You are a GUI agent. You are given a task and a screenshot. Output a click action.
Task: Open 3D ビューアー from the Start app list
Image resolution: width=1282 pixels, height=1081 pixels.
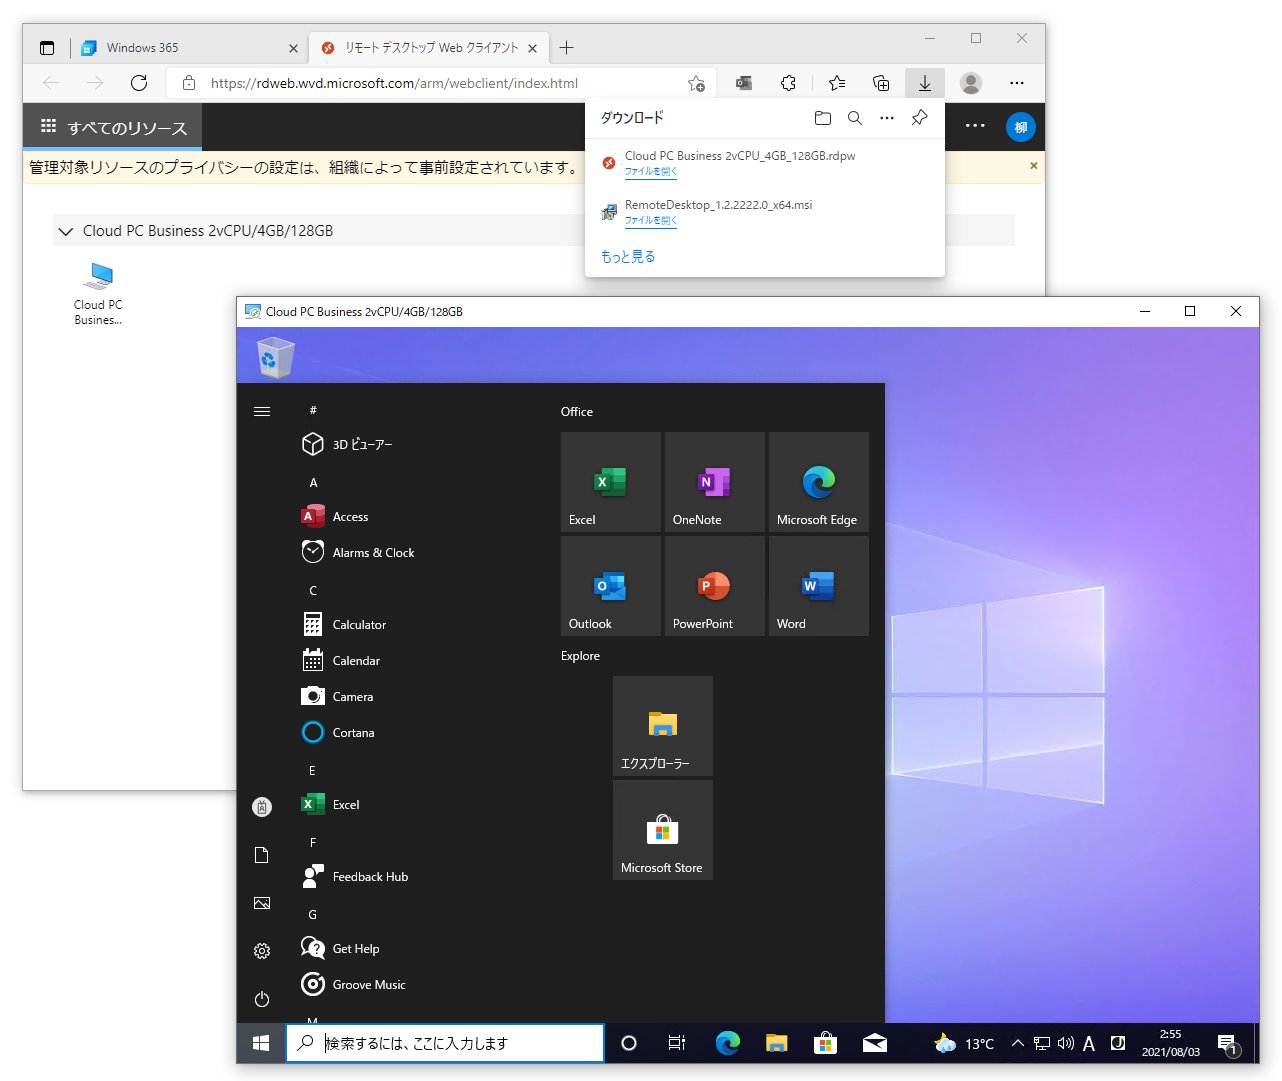[347, 444]
